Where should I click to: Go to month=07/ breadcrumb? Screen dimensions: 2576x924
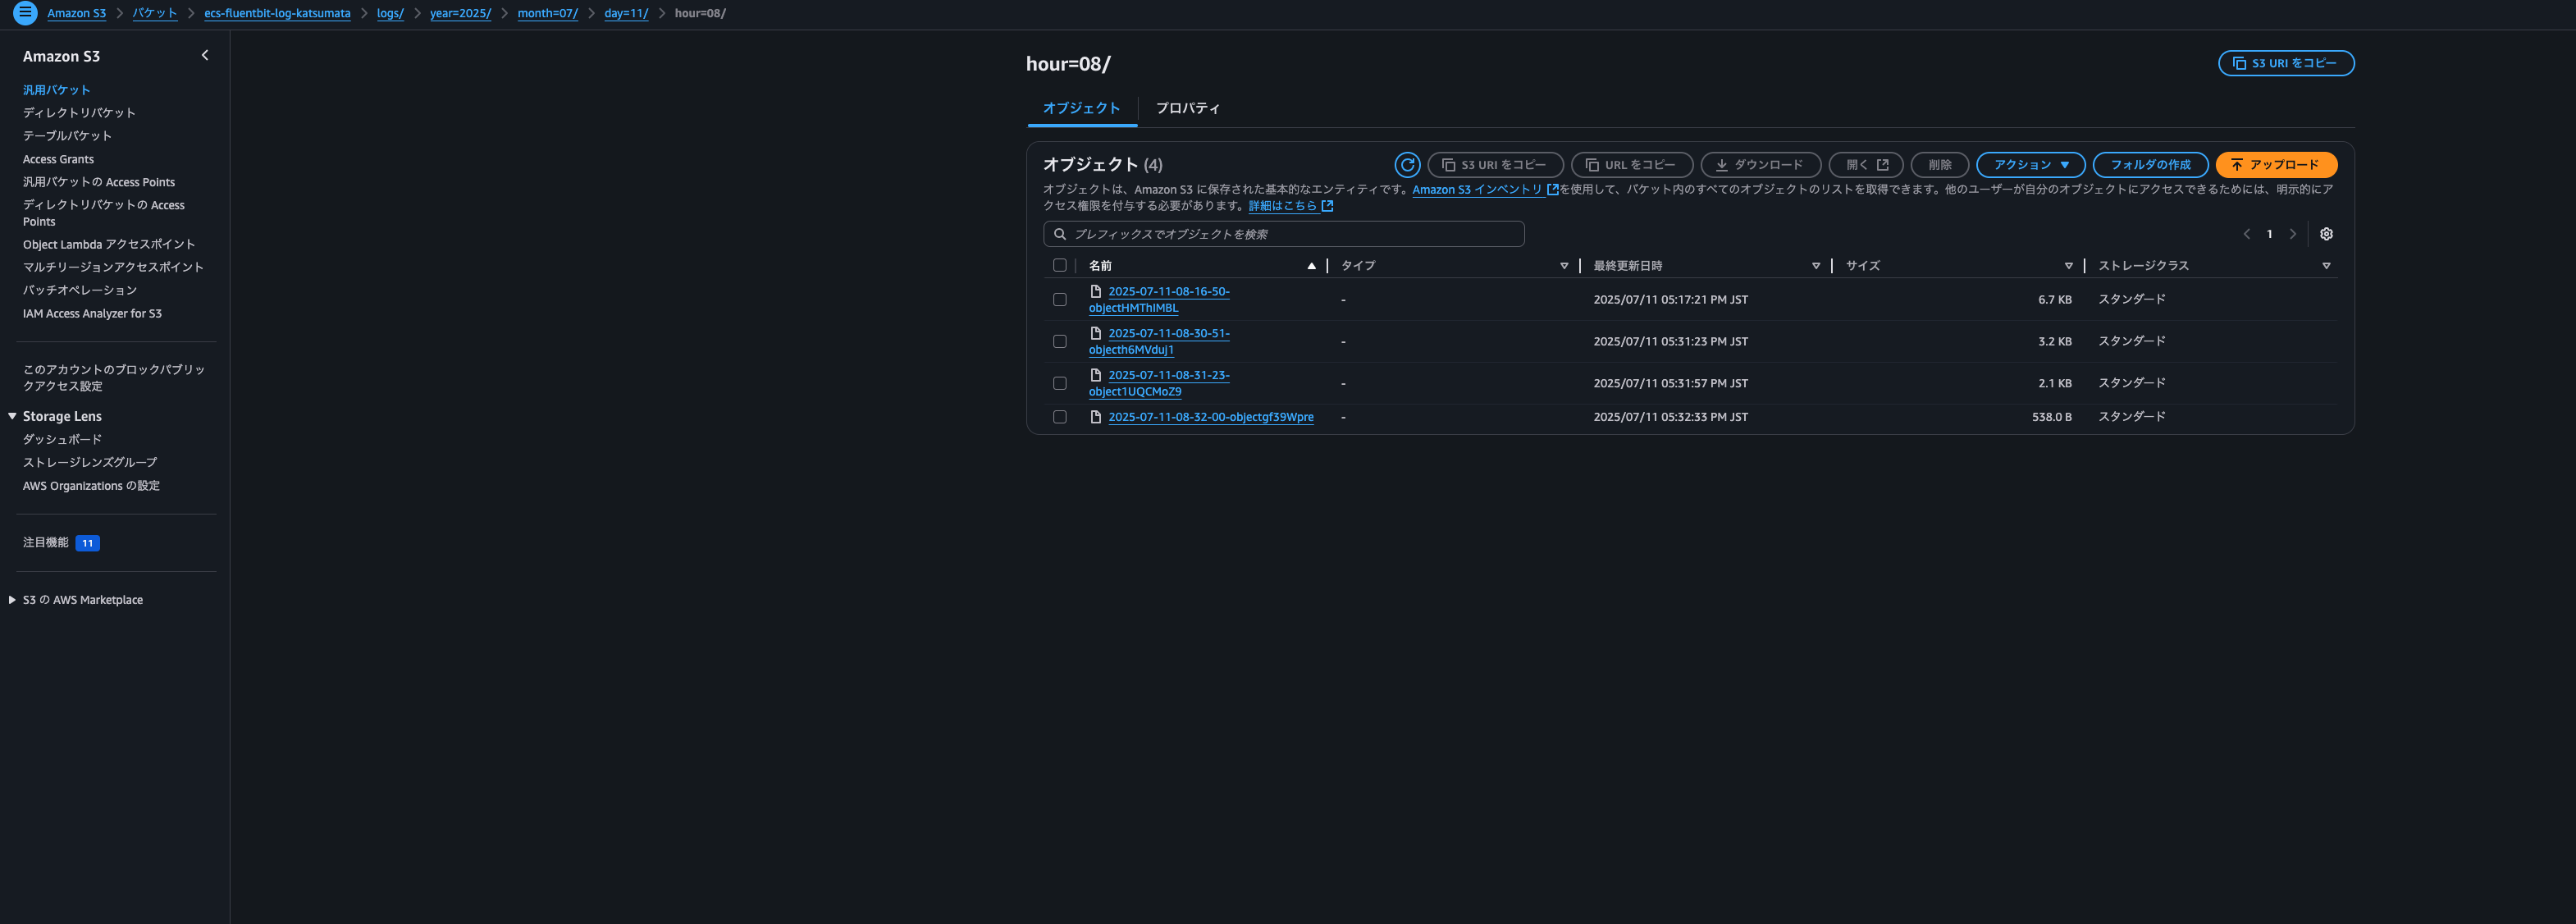point(547,13)
